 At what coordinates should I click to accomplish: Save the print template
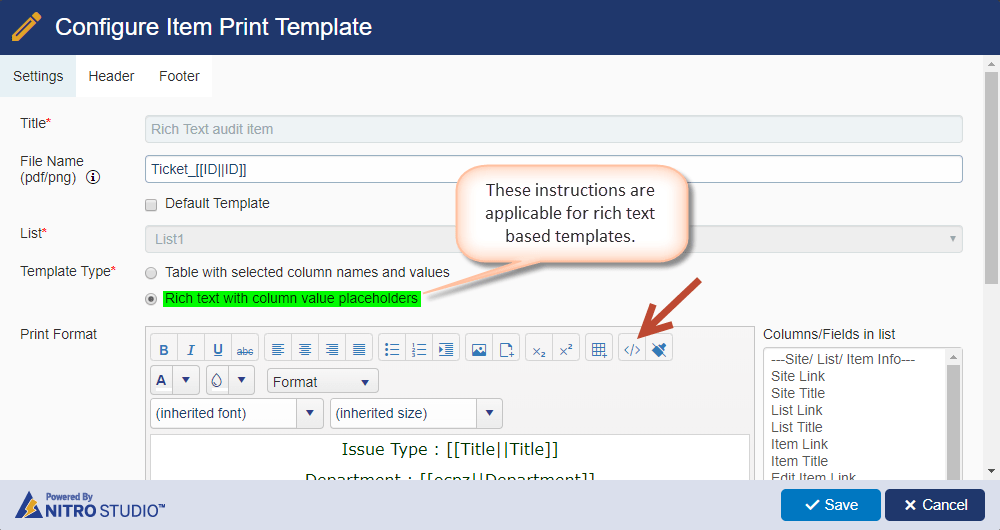click(830, 505)
